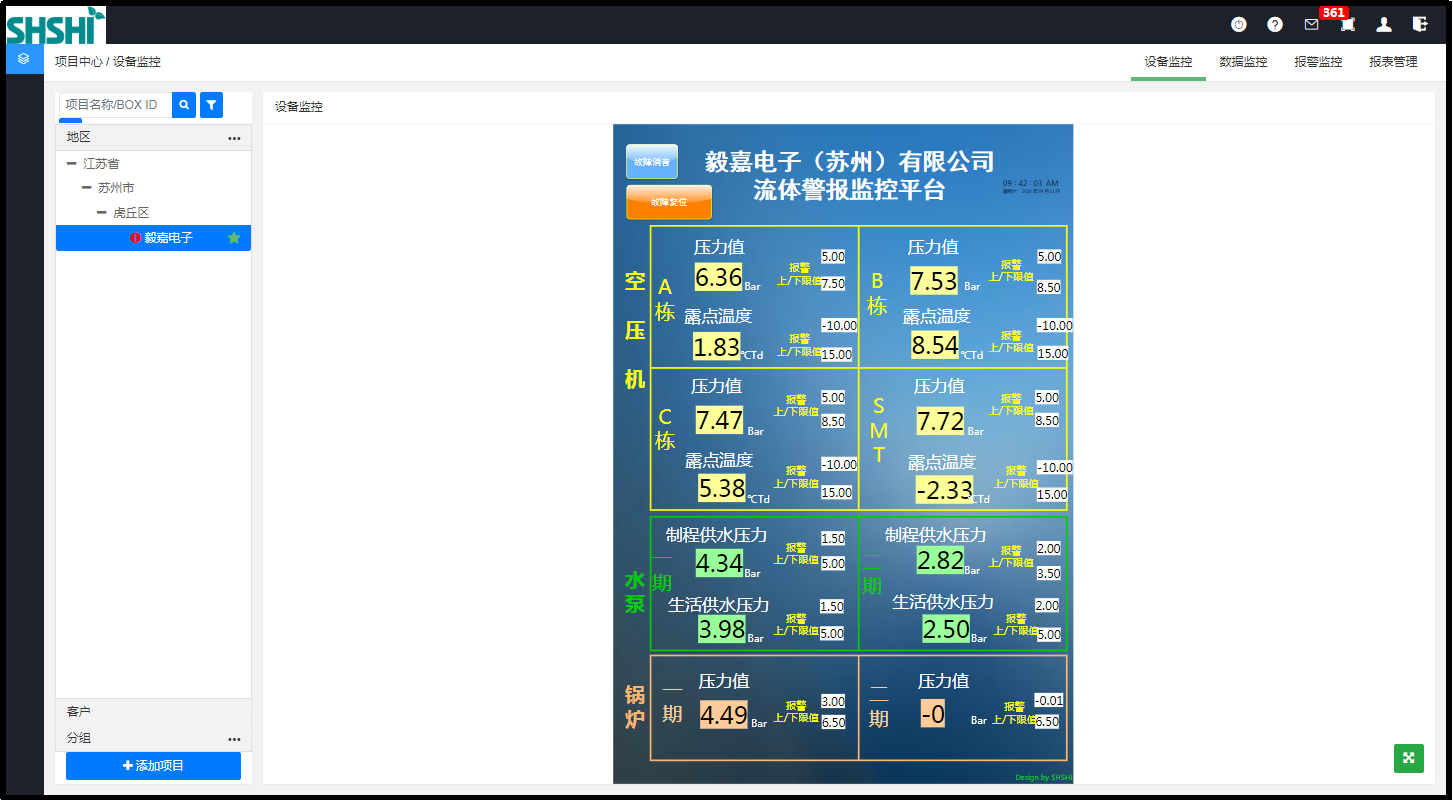The image size is (1453, 800).
Task: Toggle the green favorite star on 毅嘉电子
Action: (234, 238)
